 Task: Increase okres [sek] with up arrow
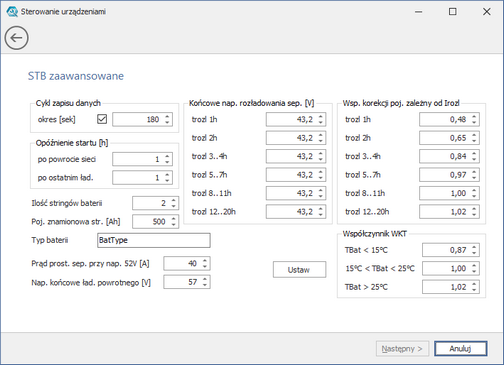click(x=167, y=116)
